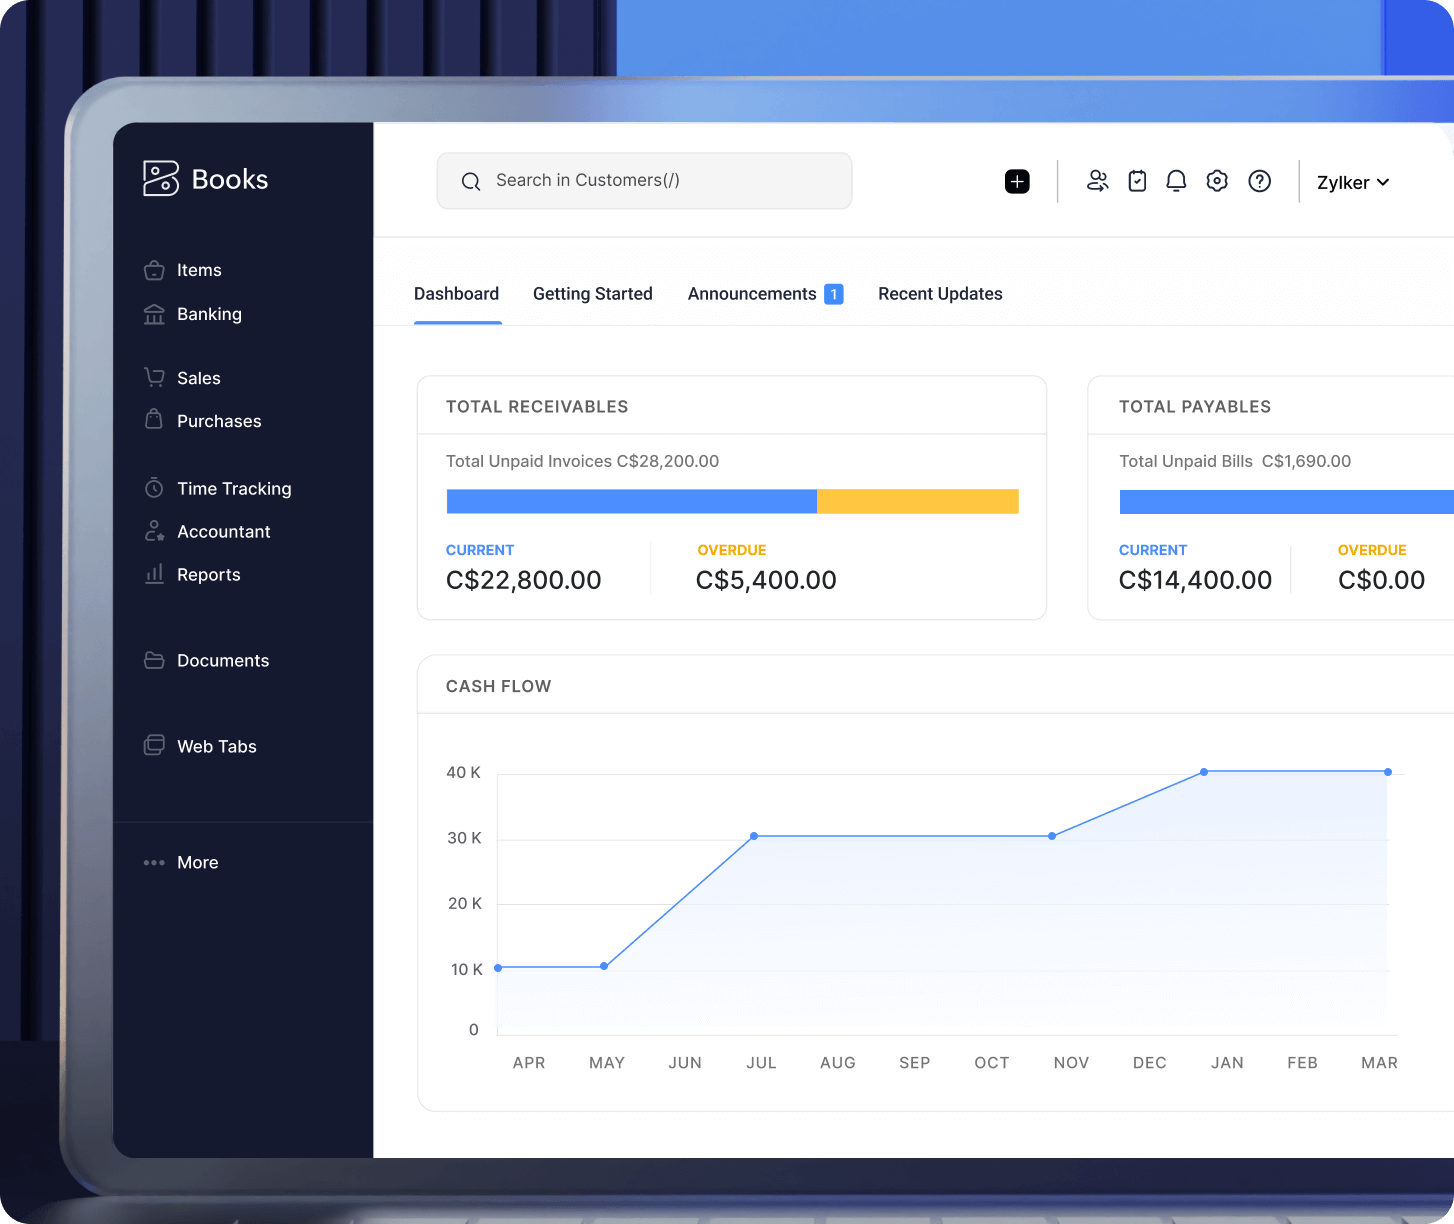Select Accountant in the sidebar

(x=223, y=531)
